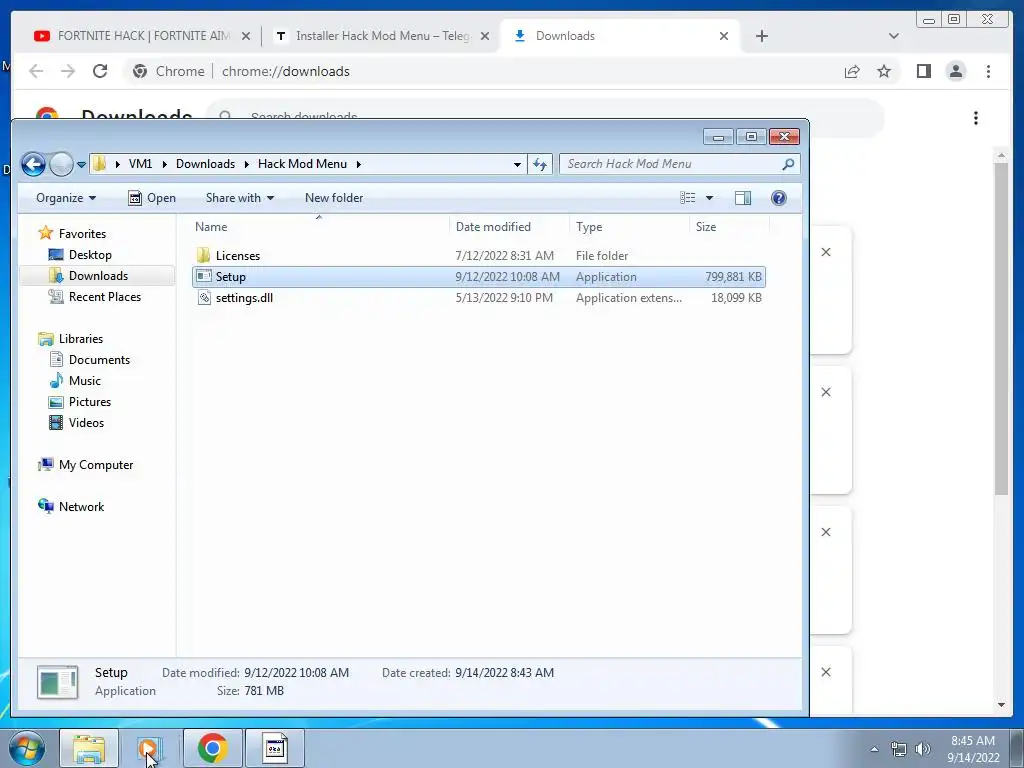The width and height of the screenshot is (1024, 768).
Task: Click search magnifier icon in Explorer
Action: pyautogui.click(x=788, y=164)
